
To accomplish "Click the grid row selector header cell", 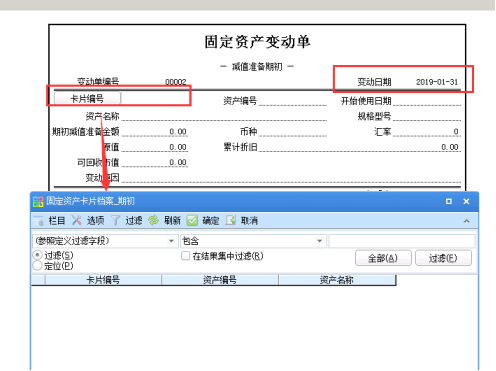I will (x=38, y=280).
